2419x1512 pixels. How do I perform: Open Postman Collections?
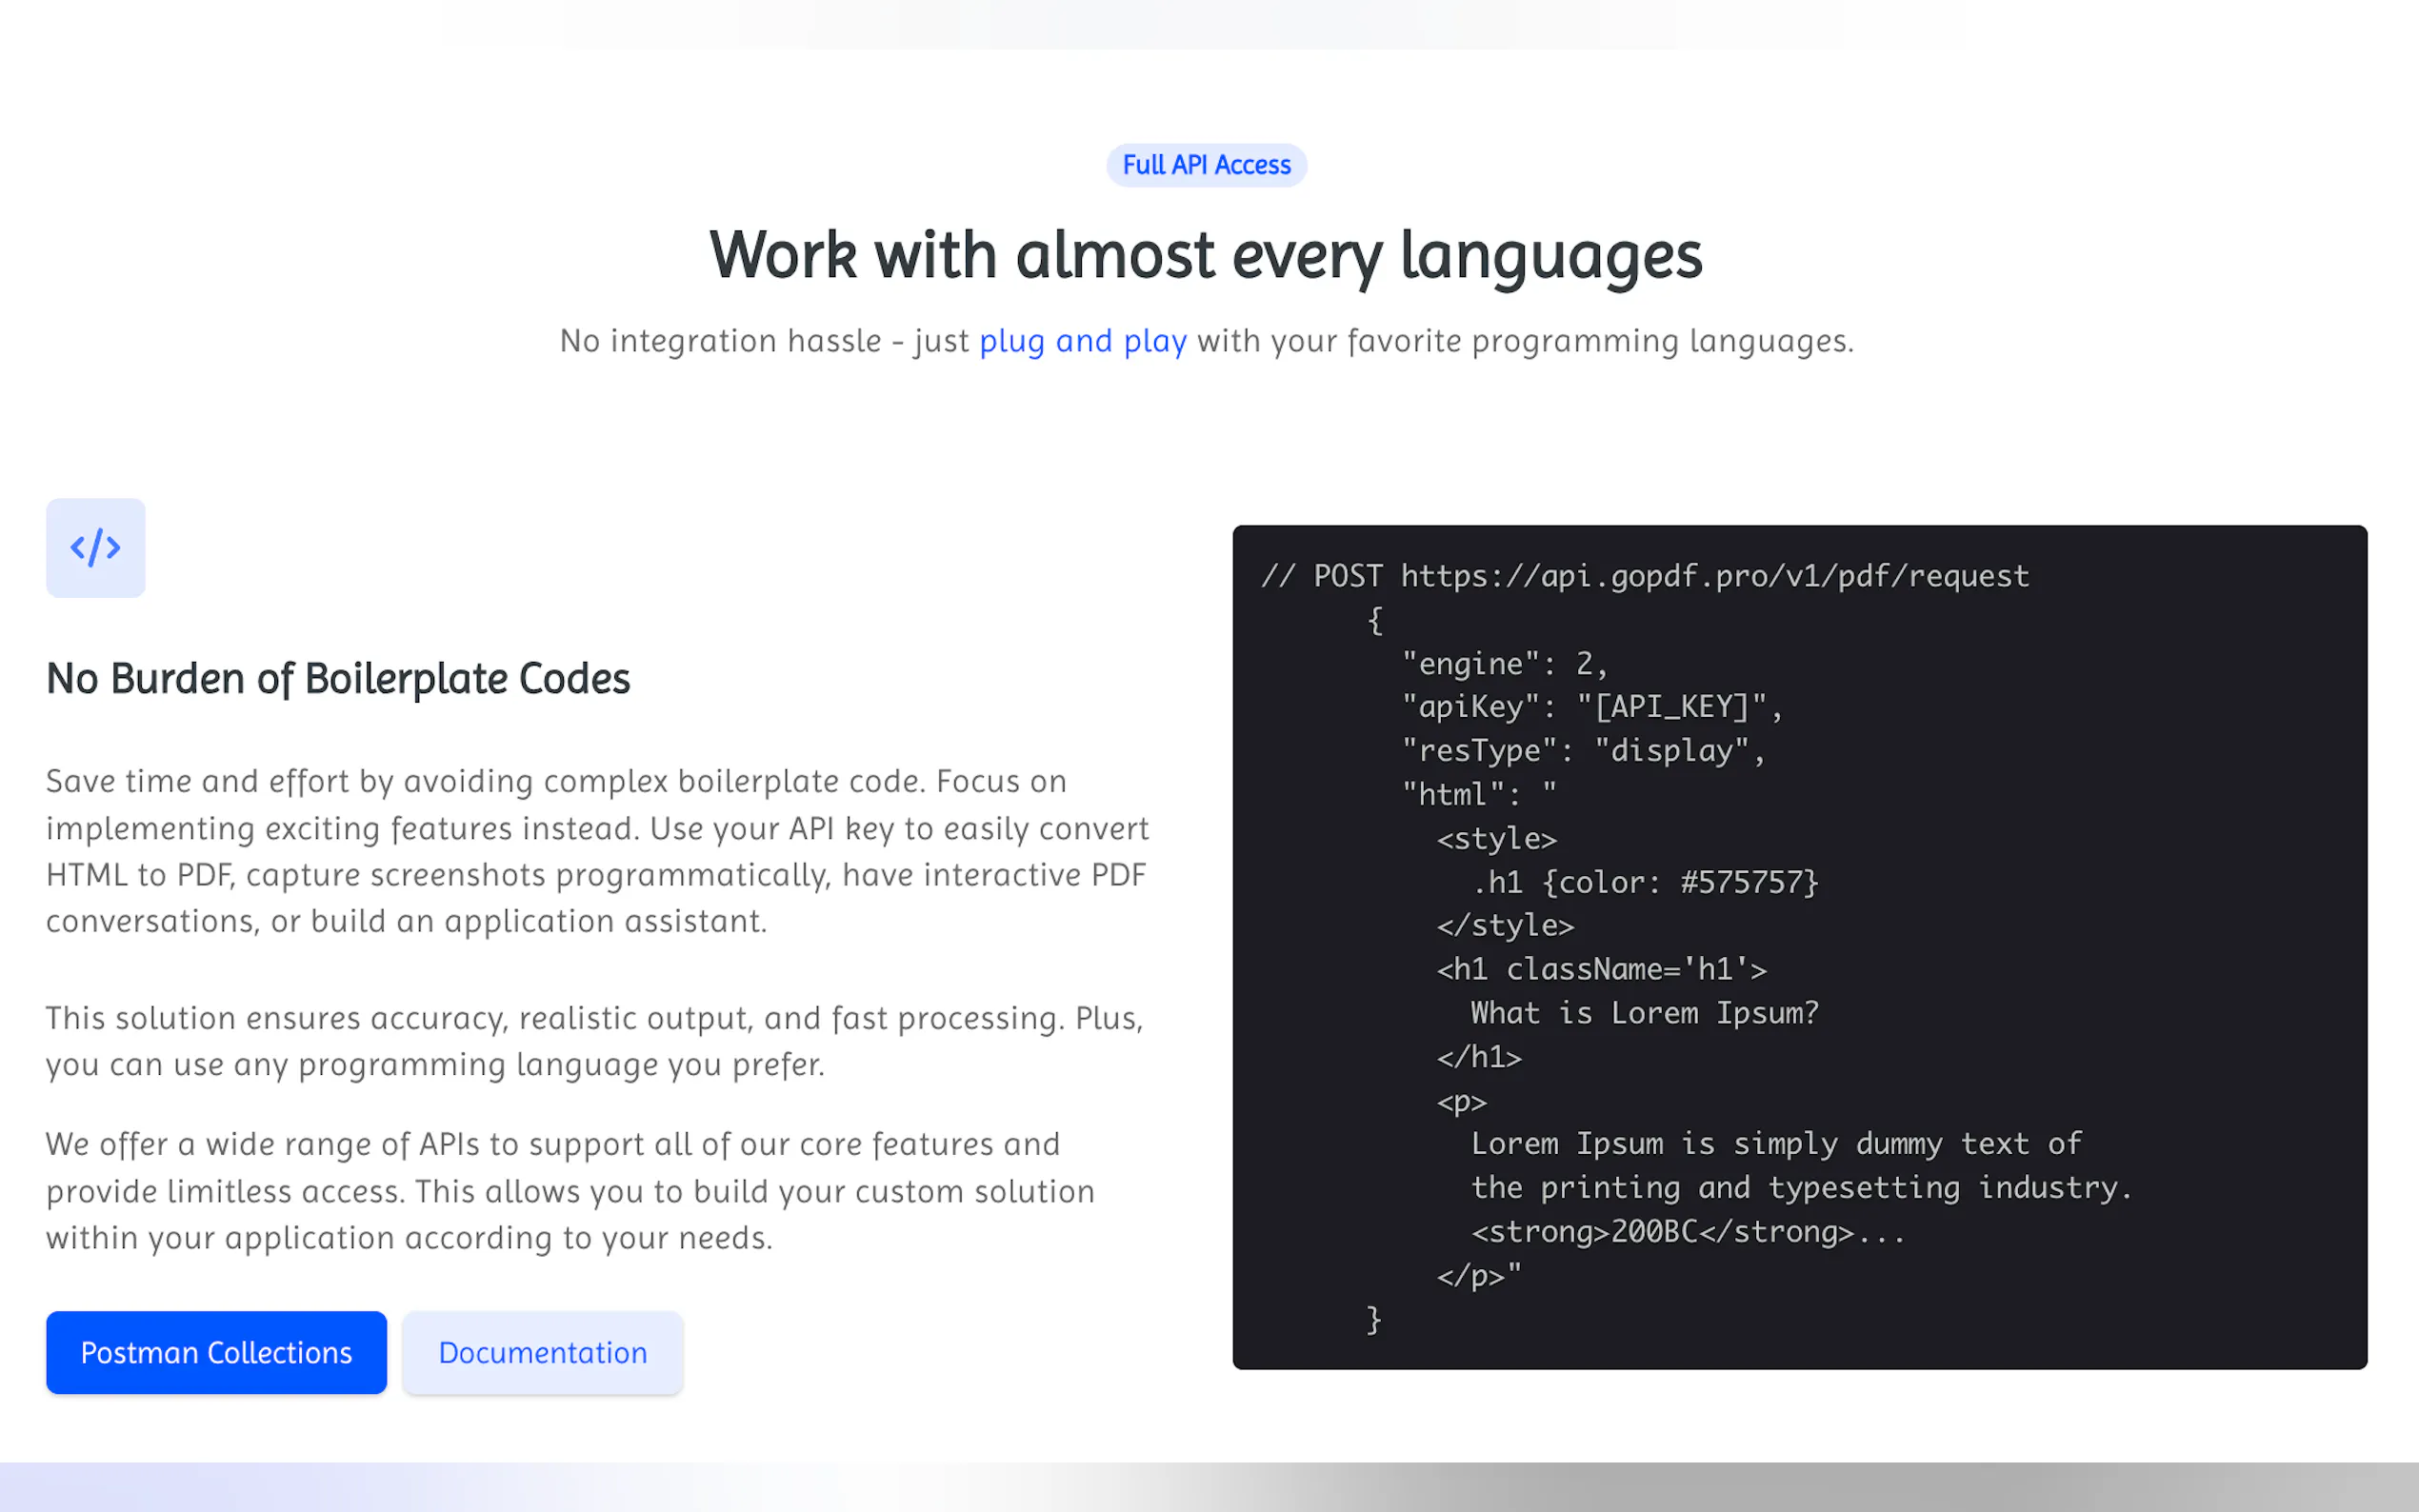point(216,1352)
